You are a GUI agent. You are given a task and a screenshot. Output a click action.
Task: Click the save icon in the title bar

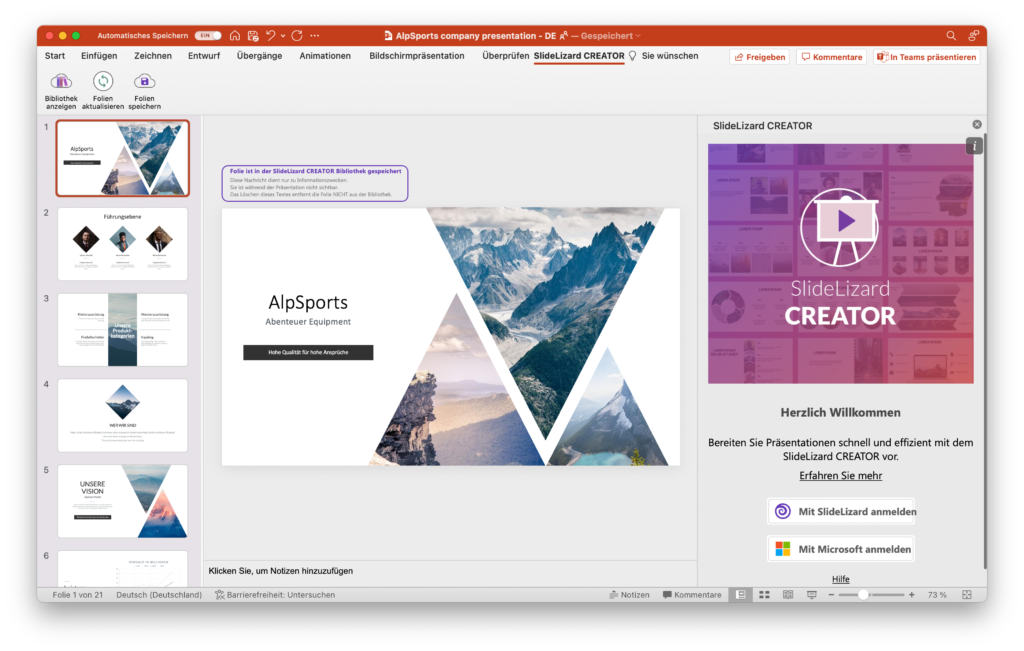(253, 36)
